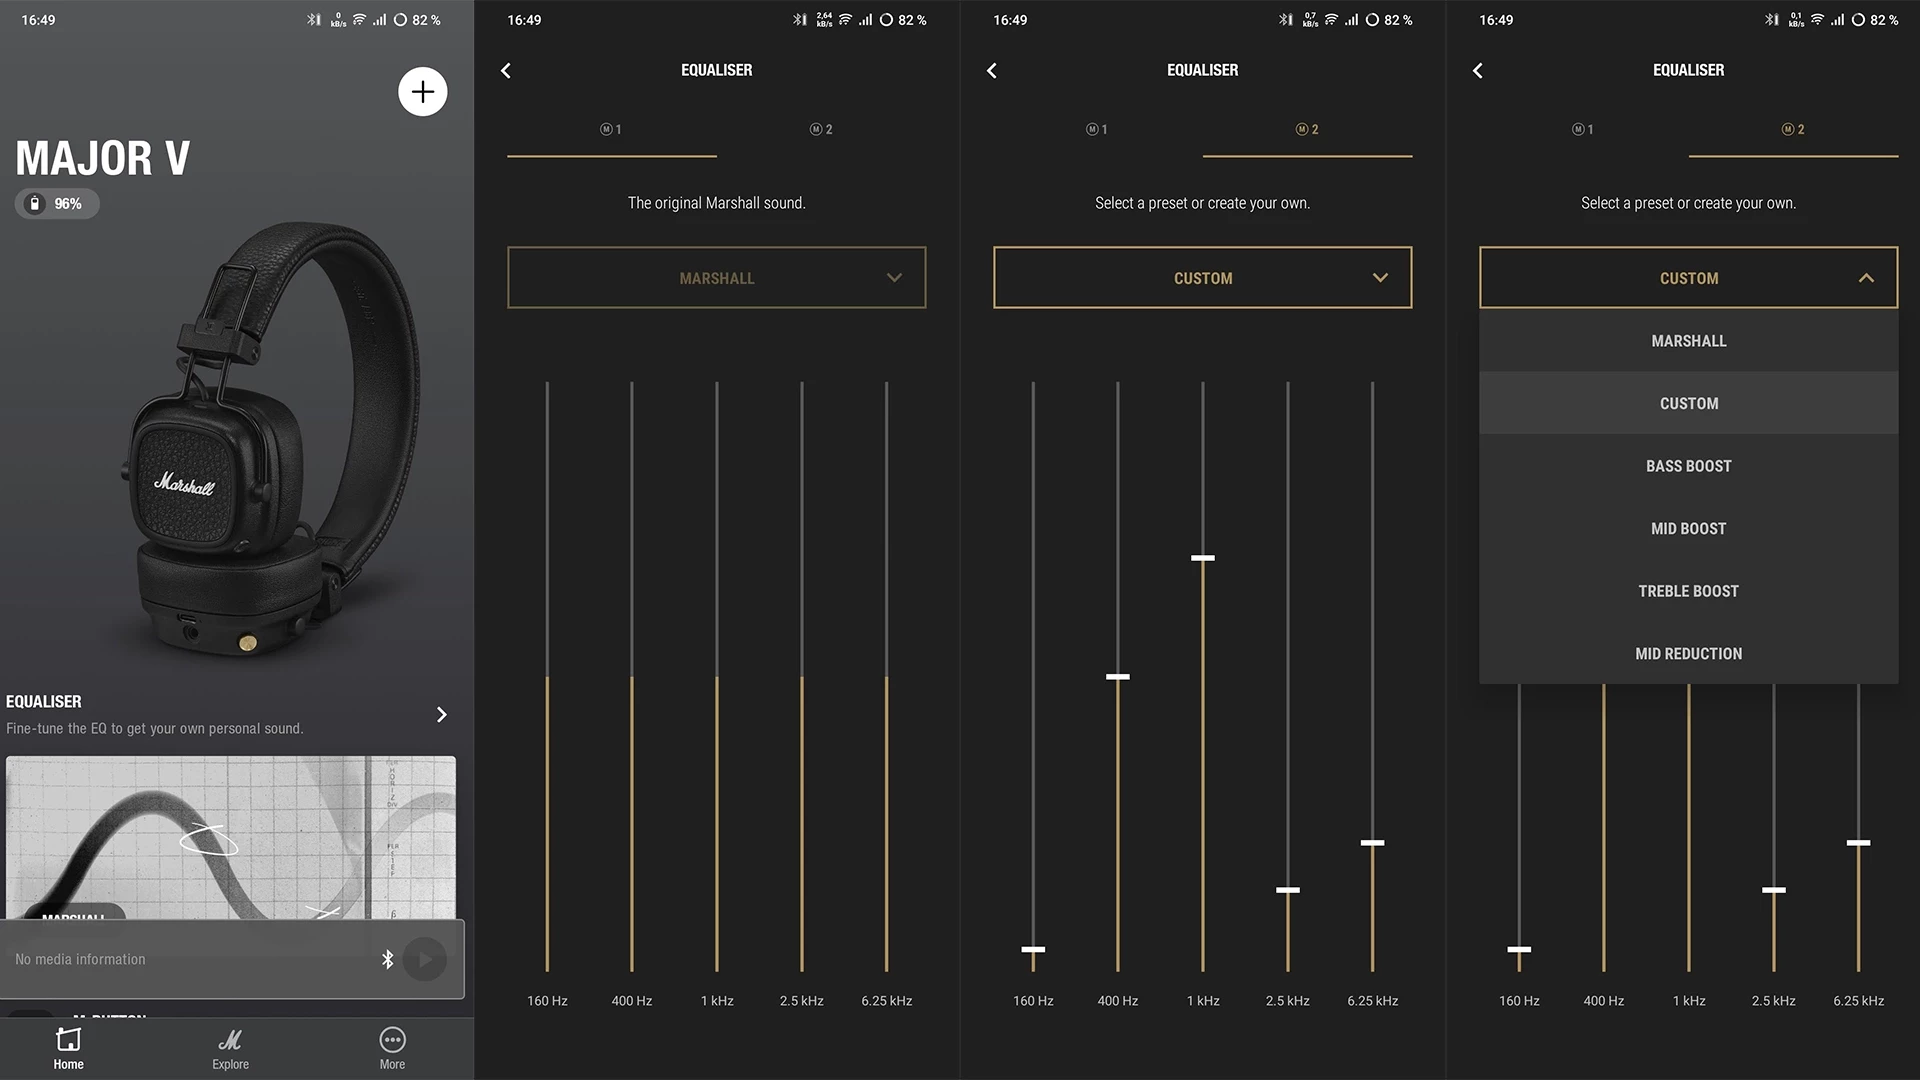Tap the battery status icon on home screen
This screenshot has height=1080, width=1920.
click(400, 20)
